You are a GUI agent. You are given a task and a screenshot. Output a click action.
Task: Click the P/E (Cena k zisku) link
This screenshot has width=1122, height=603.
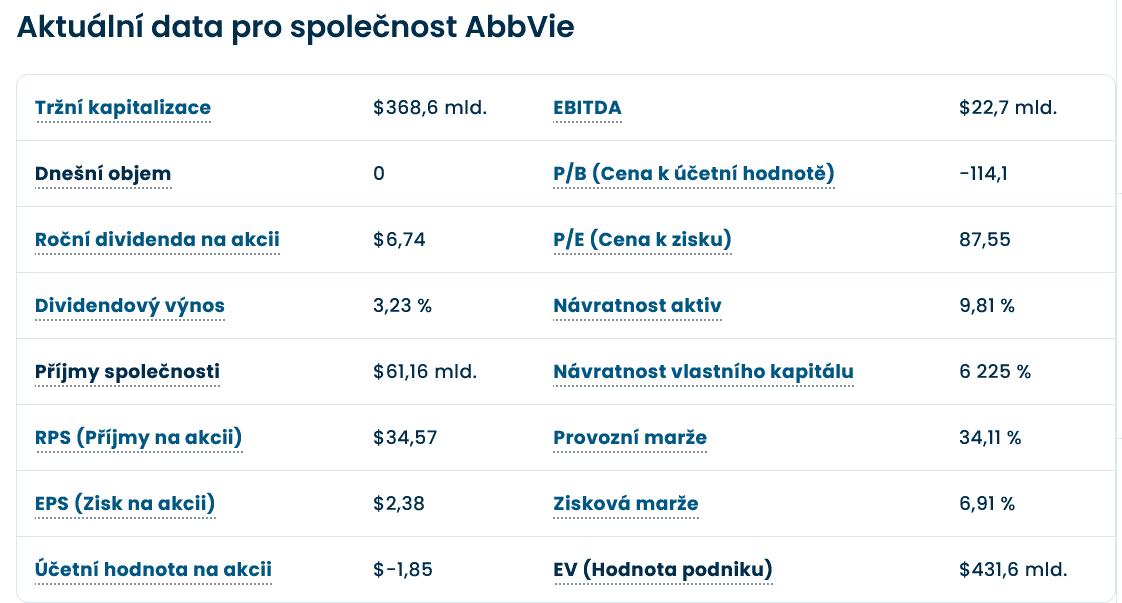(642, 240)
